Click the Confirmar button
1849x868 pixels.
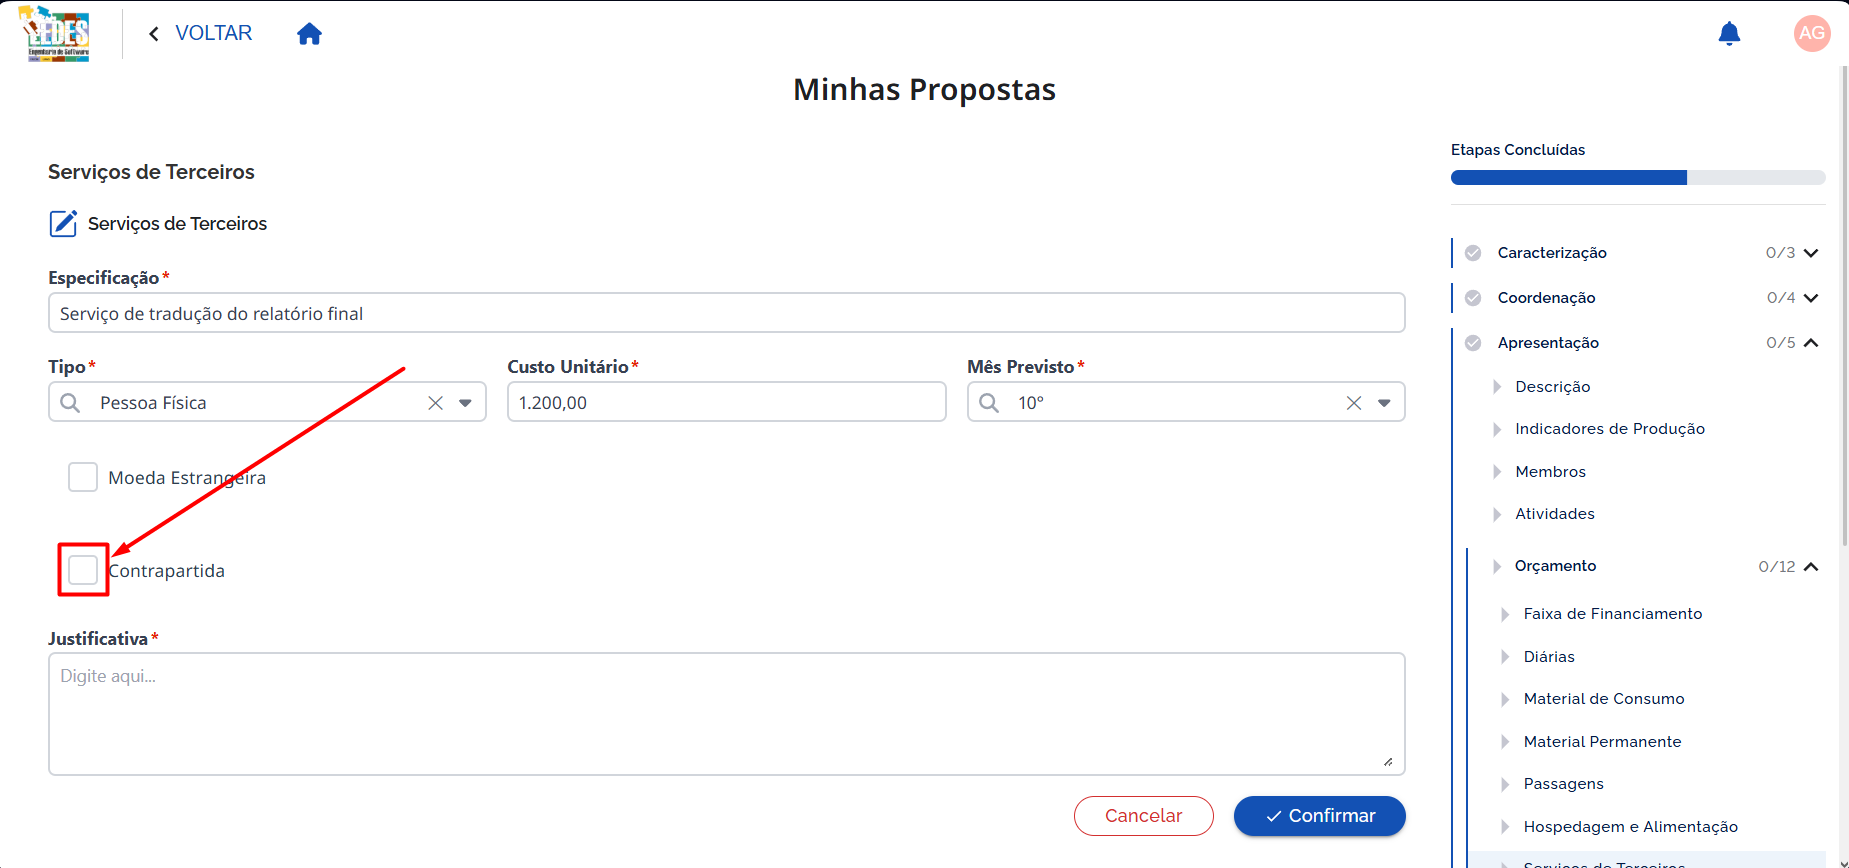tap(1319, 816)
